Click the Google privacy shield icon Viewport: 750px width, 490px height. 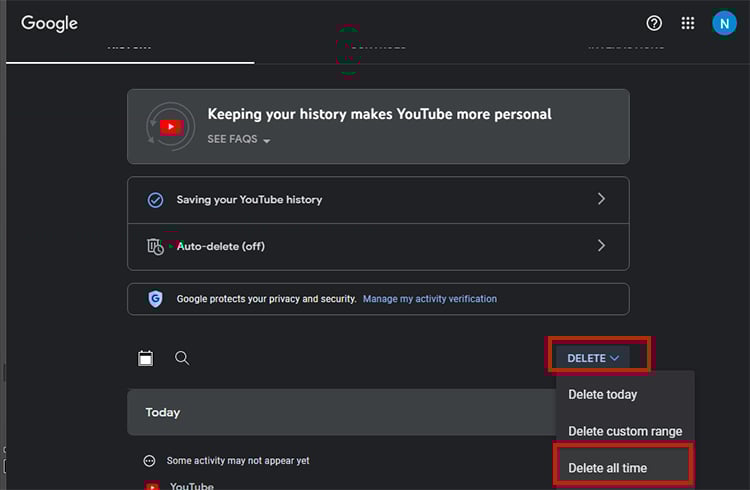[x=155, y=299]
